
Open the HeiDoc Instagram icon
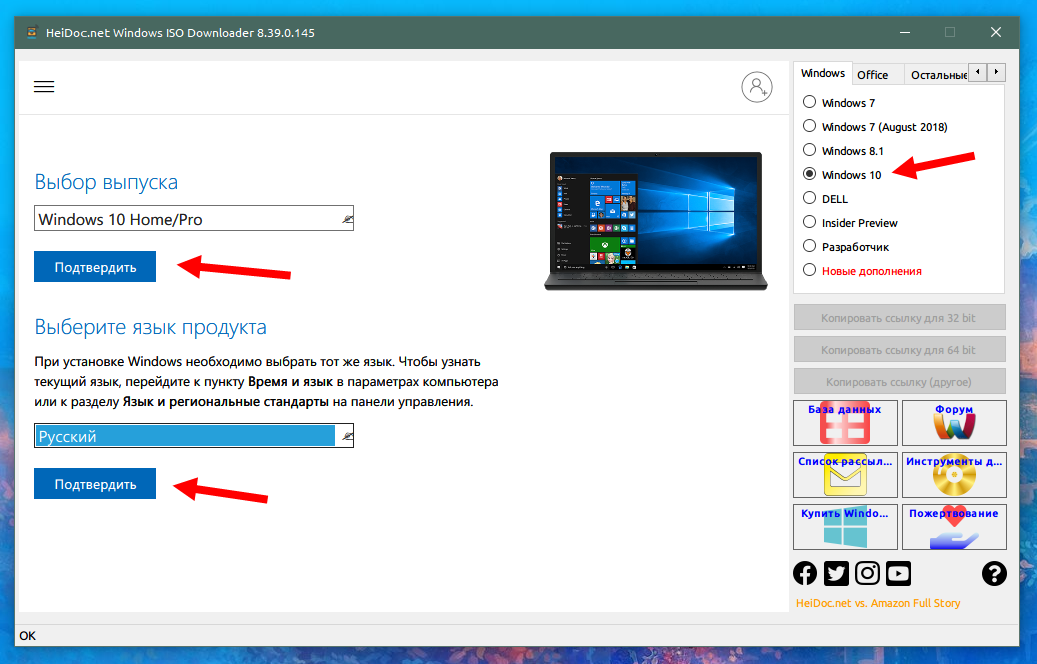(x=867, y=573)
